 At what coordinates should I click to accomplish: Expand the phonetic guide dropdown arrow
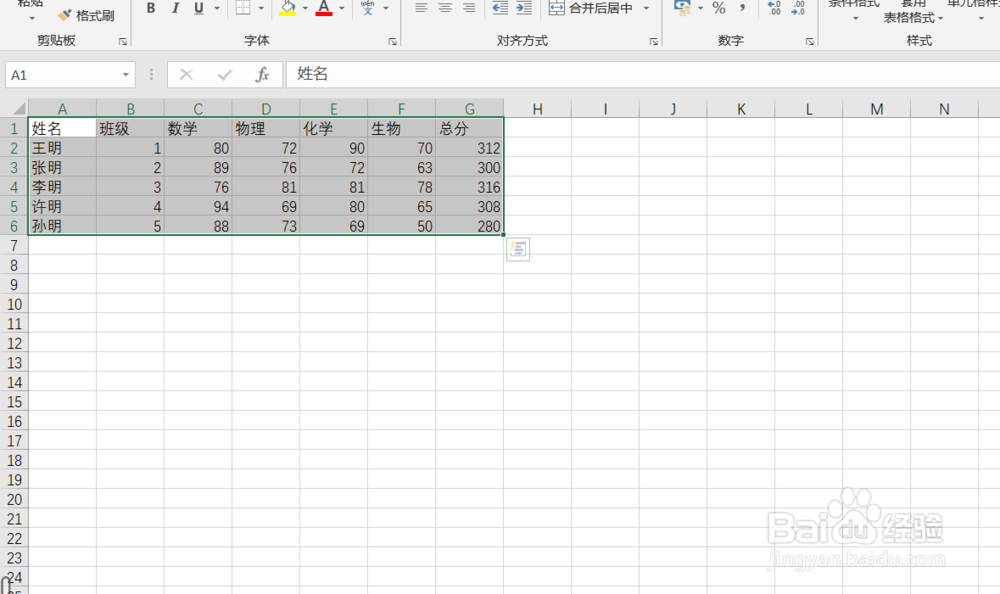(x=386, y=8)
